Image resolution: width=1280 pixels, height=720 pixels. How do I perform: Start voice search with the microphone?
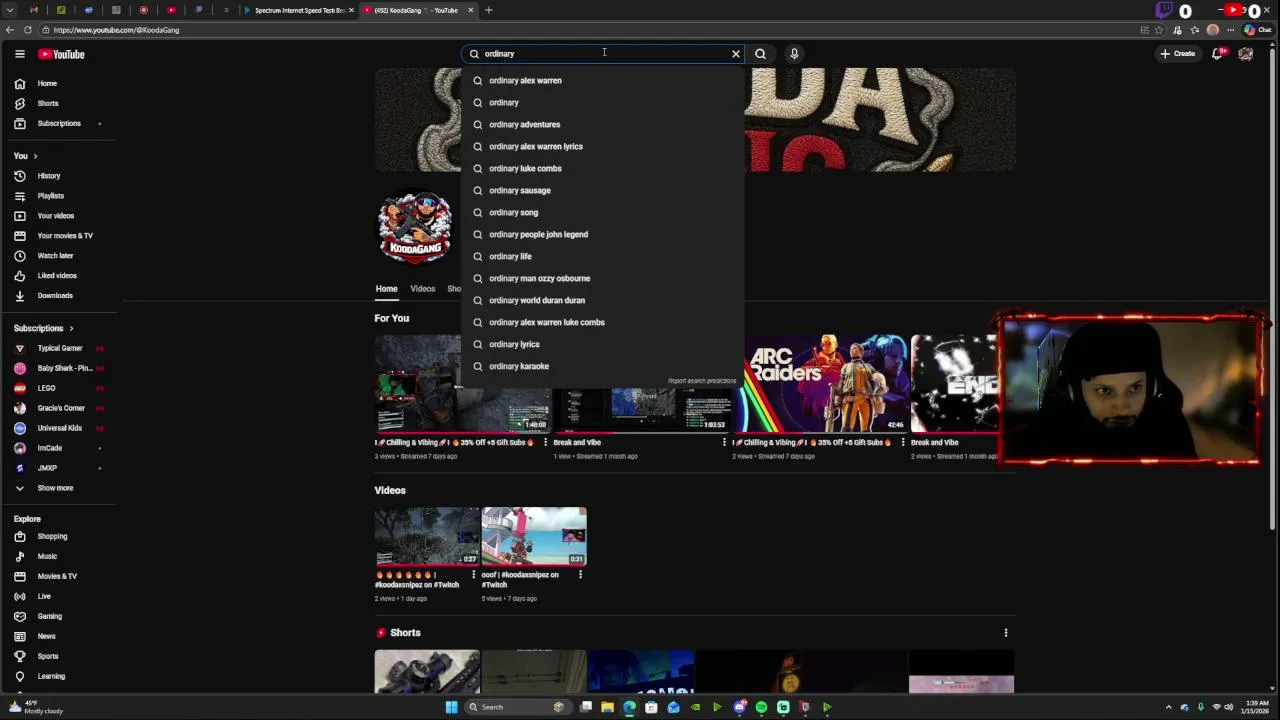coord(794,54)
